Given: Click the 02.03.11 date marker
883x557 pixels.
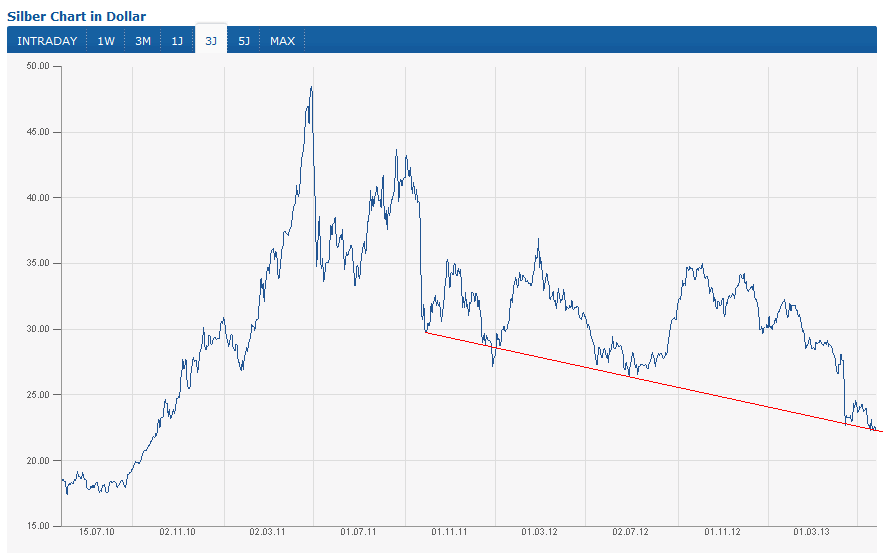Looking at the screenshot, I should [x=267, y=533].
